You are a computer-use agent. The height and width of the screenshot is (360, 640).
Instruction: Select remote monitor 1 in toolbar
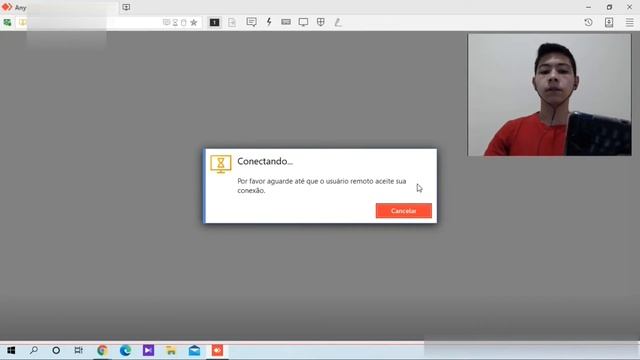point(214,22)
